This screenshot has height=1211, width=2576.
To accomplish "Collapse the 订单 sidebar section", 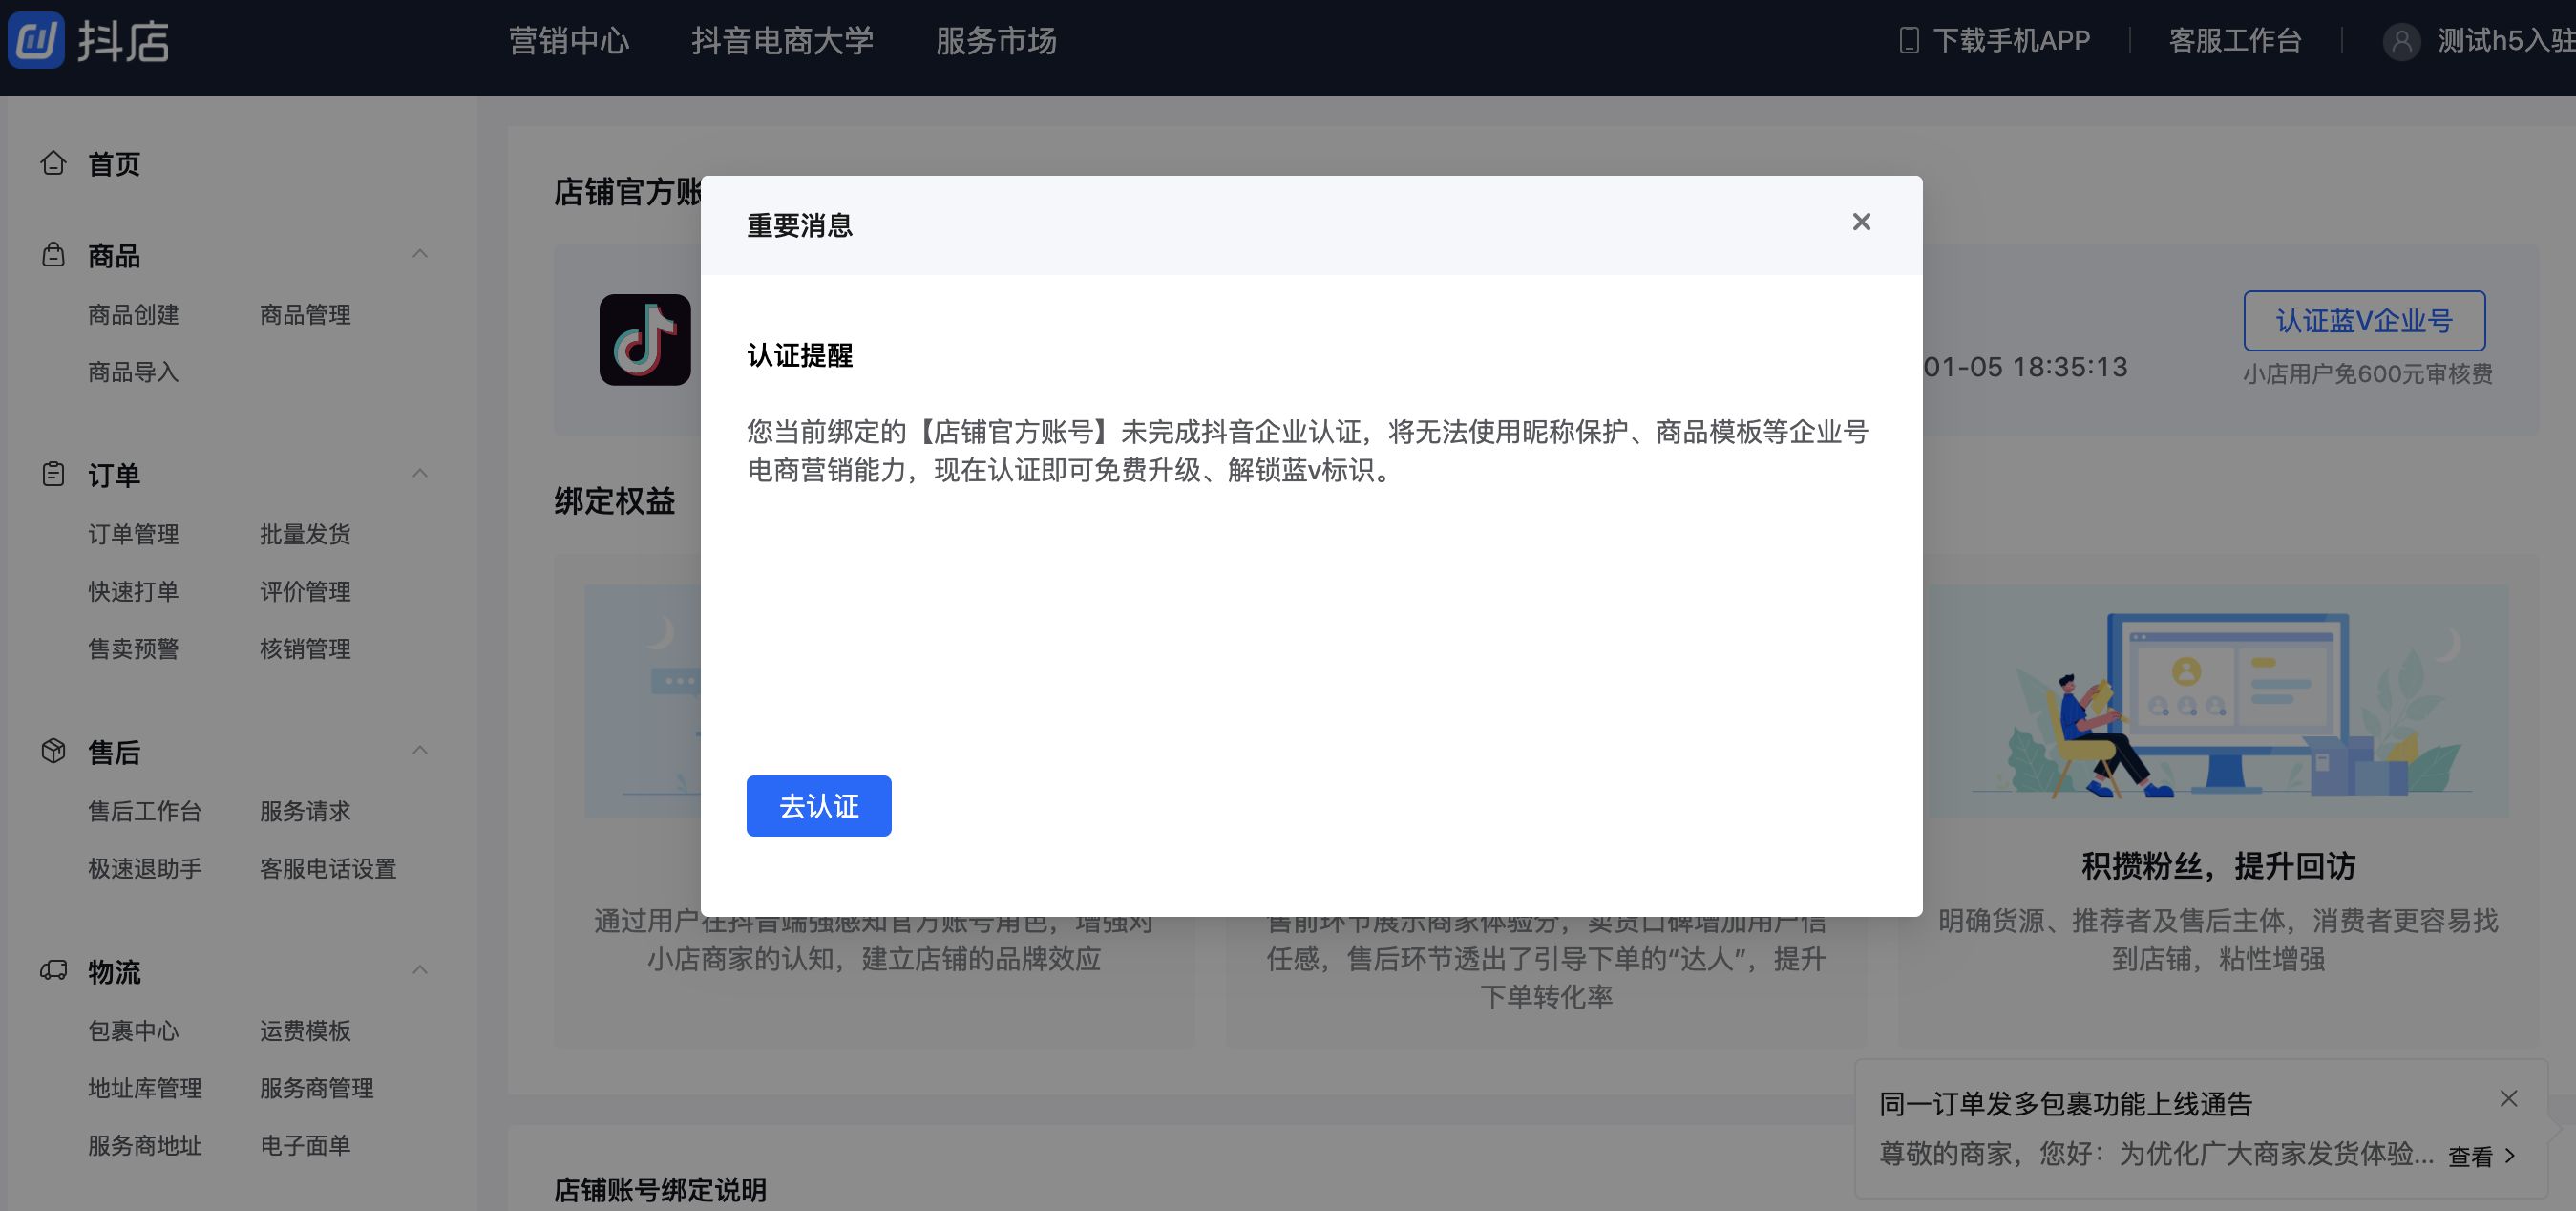I will [x=420, y=473].
